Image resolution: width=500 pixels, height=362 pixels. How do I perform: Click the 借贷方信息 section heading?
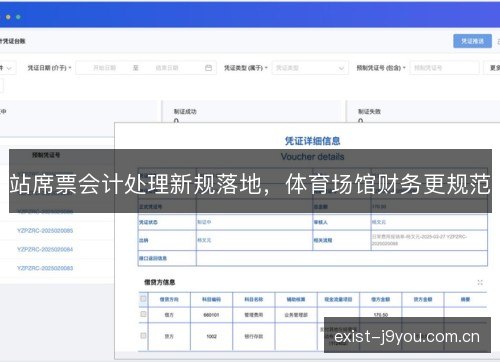click(160, 282)
